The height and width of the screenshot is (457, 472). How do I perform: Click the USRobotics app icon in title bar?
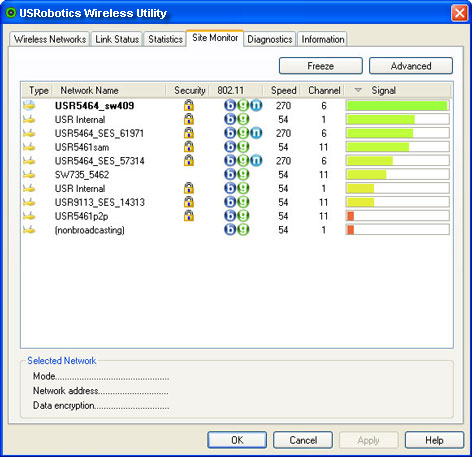11,13
